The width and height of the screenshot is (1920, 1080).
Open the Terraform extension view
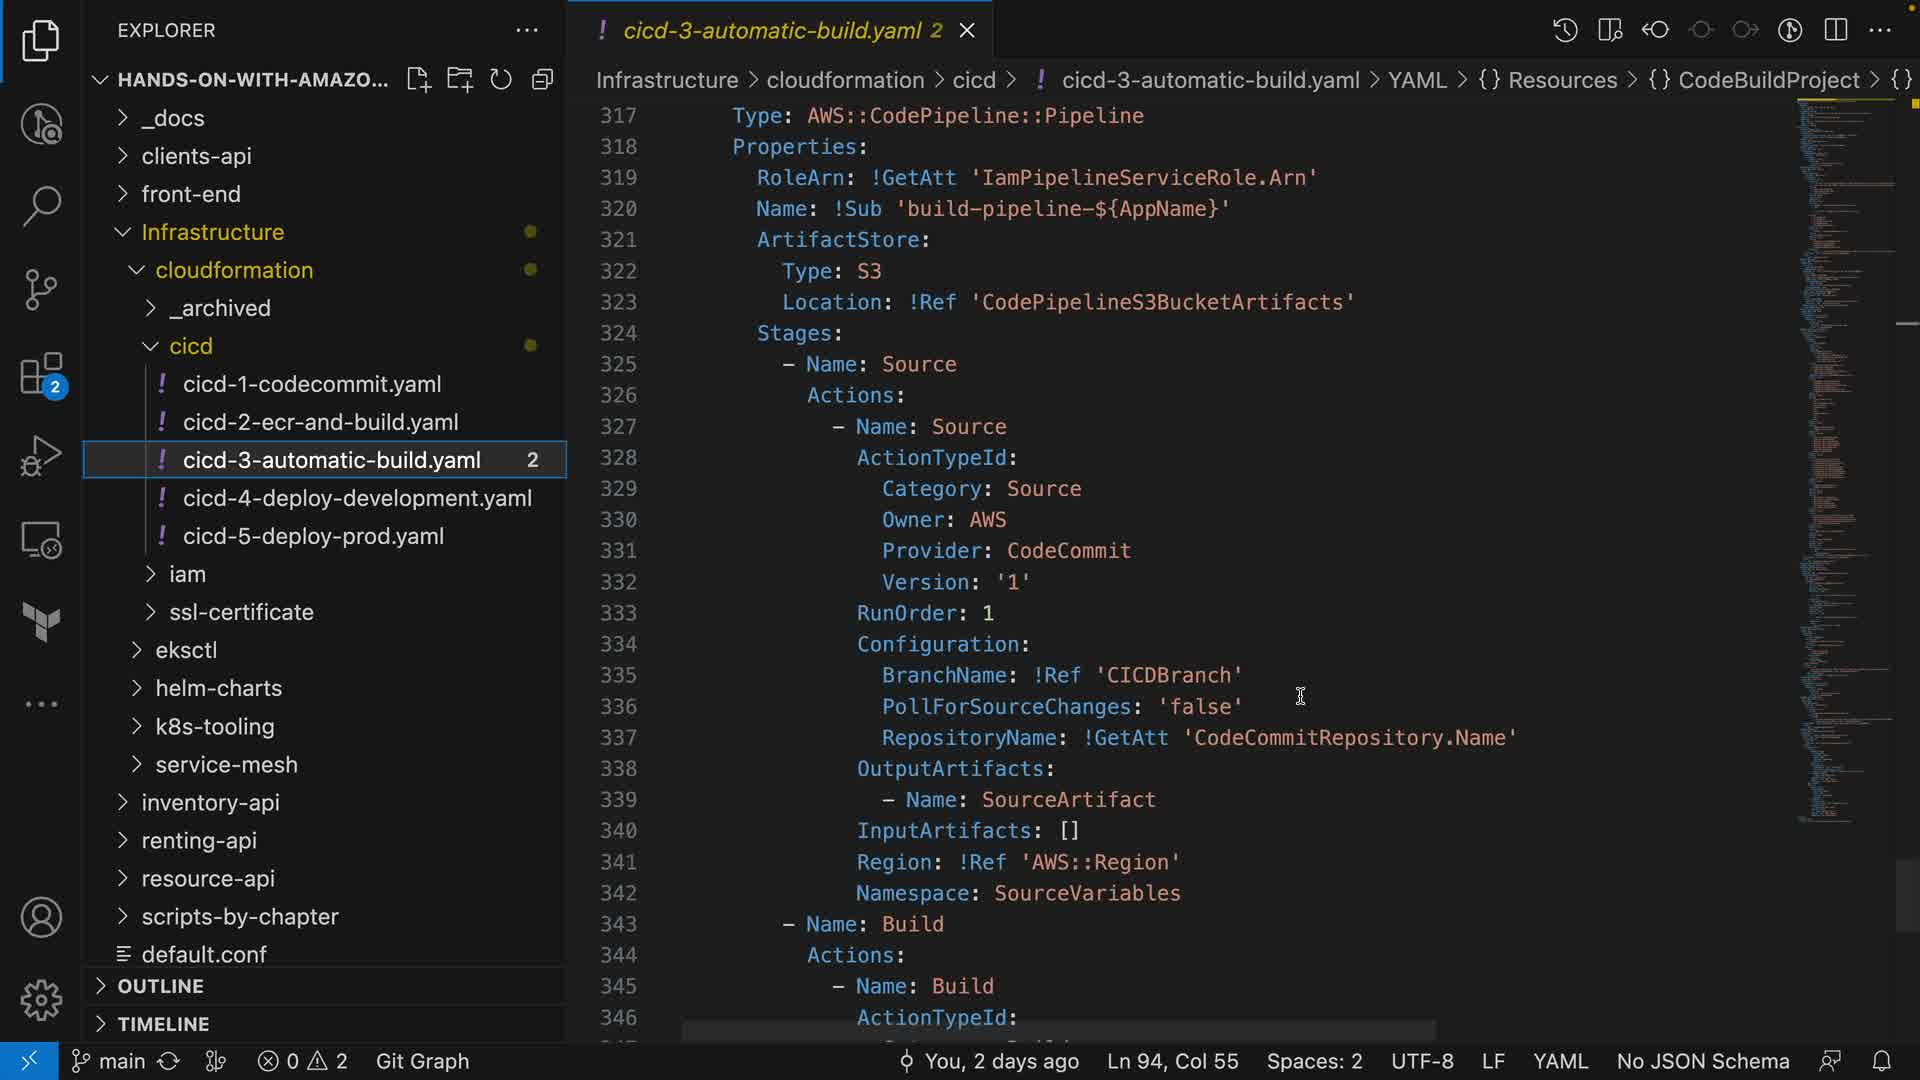point(41,622)
